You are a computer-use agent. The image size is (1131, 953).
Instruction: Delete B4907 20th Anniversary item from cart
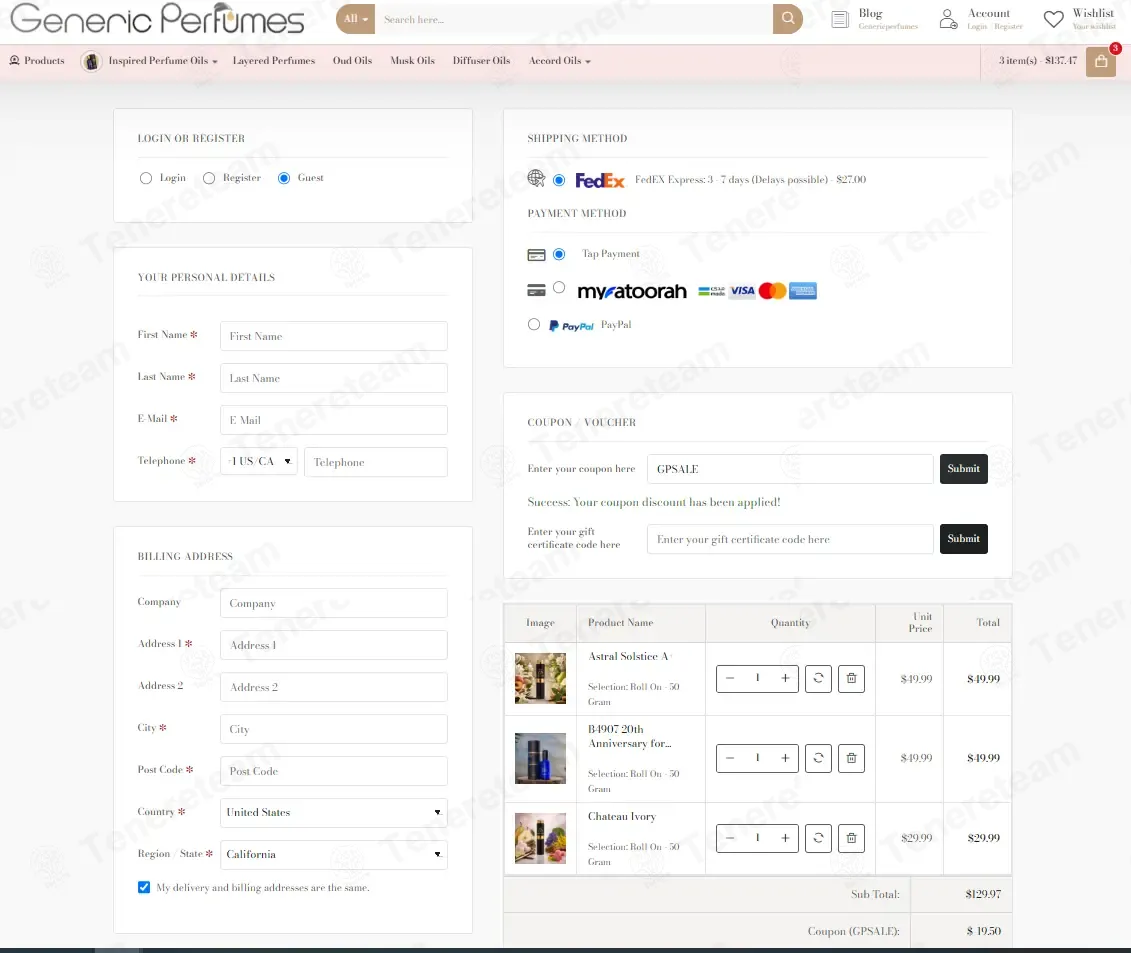coord(851,758)
